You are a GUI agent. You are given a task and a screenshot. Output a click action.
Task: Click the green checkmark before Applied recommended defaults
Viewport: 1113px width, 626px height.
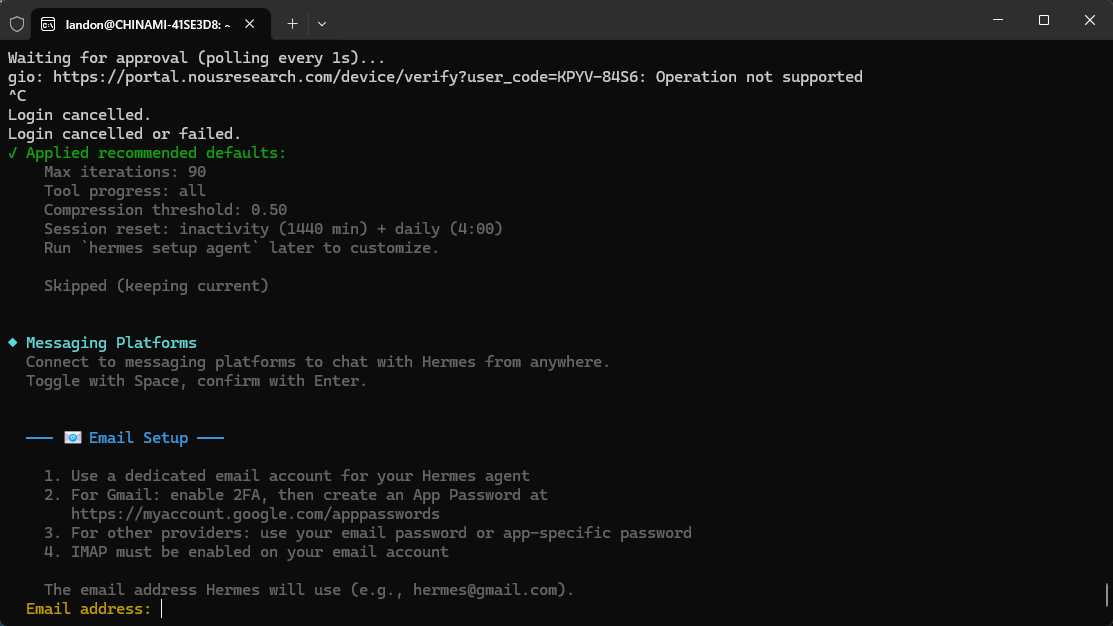click(13, 153)
